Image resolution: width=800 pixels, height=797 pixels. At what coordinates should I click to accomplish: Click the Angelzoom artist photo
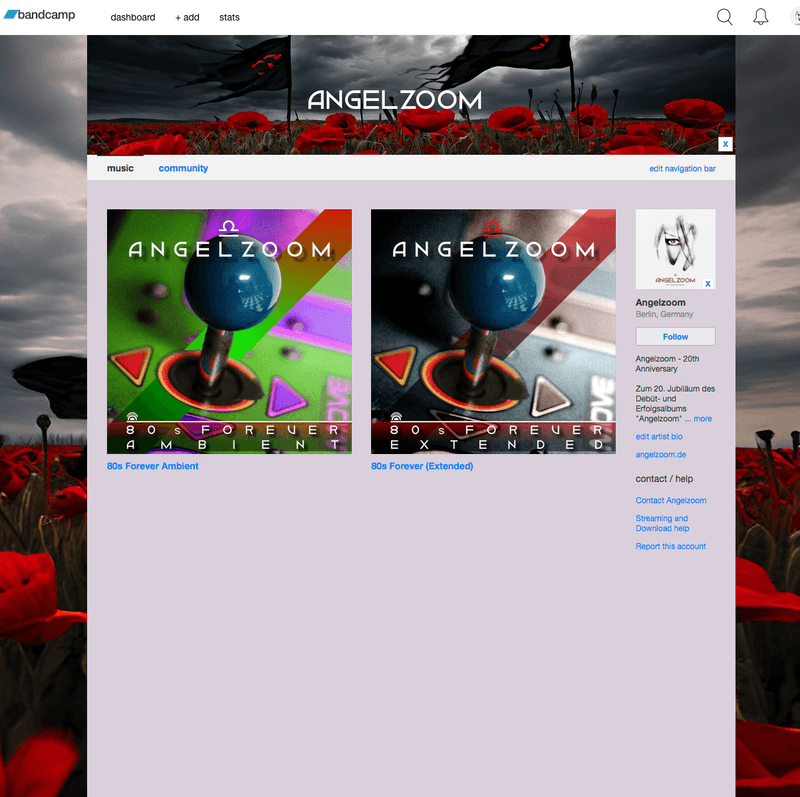(x=675, y=249)
